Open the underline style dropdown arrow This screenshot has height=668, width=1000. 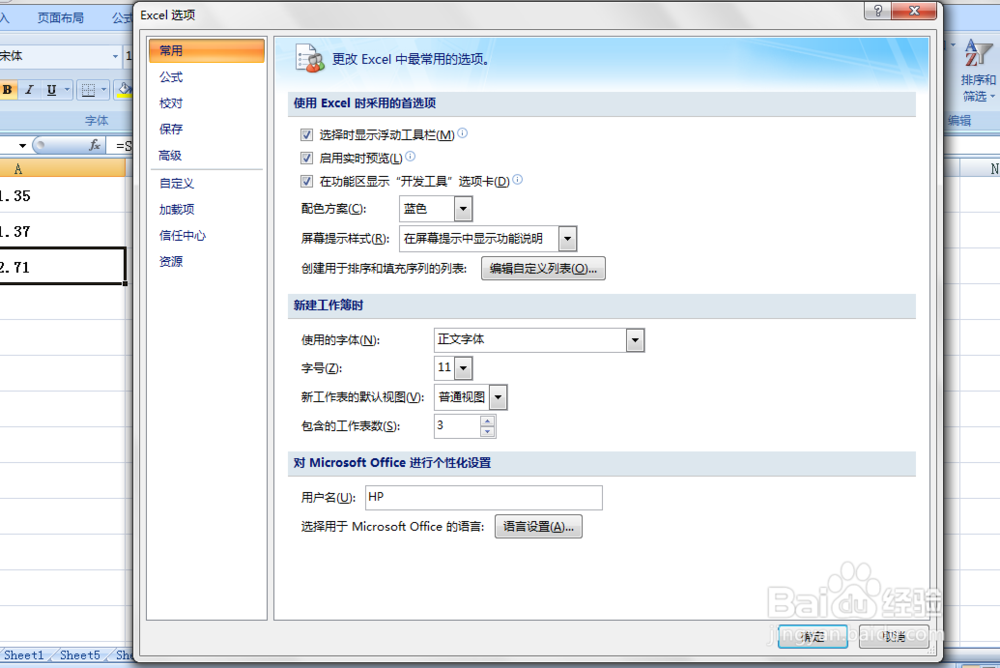pyautogui.click(x=67, y=90)
